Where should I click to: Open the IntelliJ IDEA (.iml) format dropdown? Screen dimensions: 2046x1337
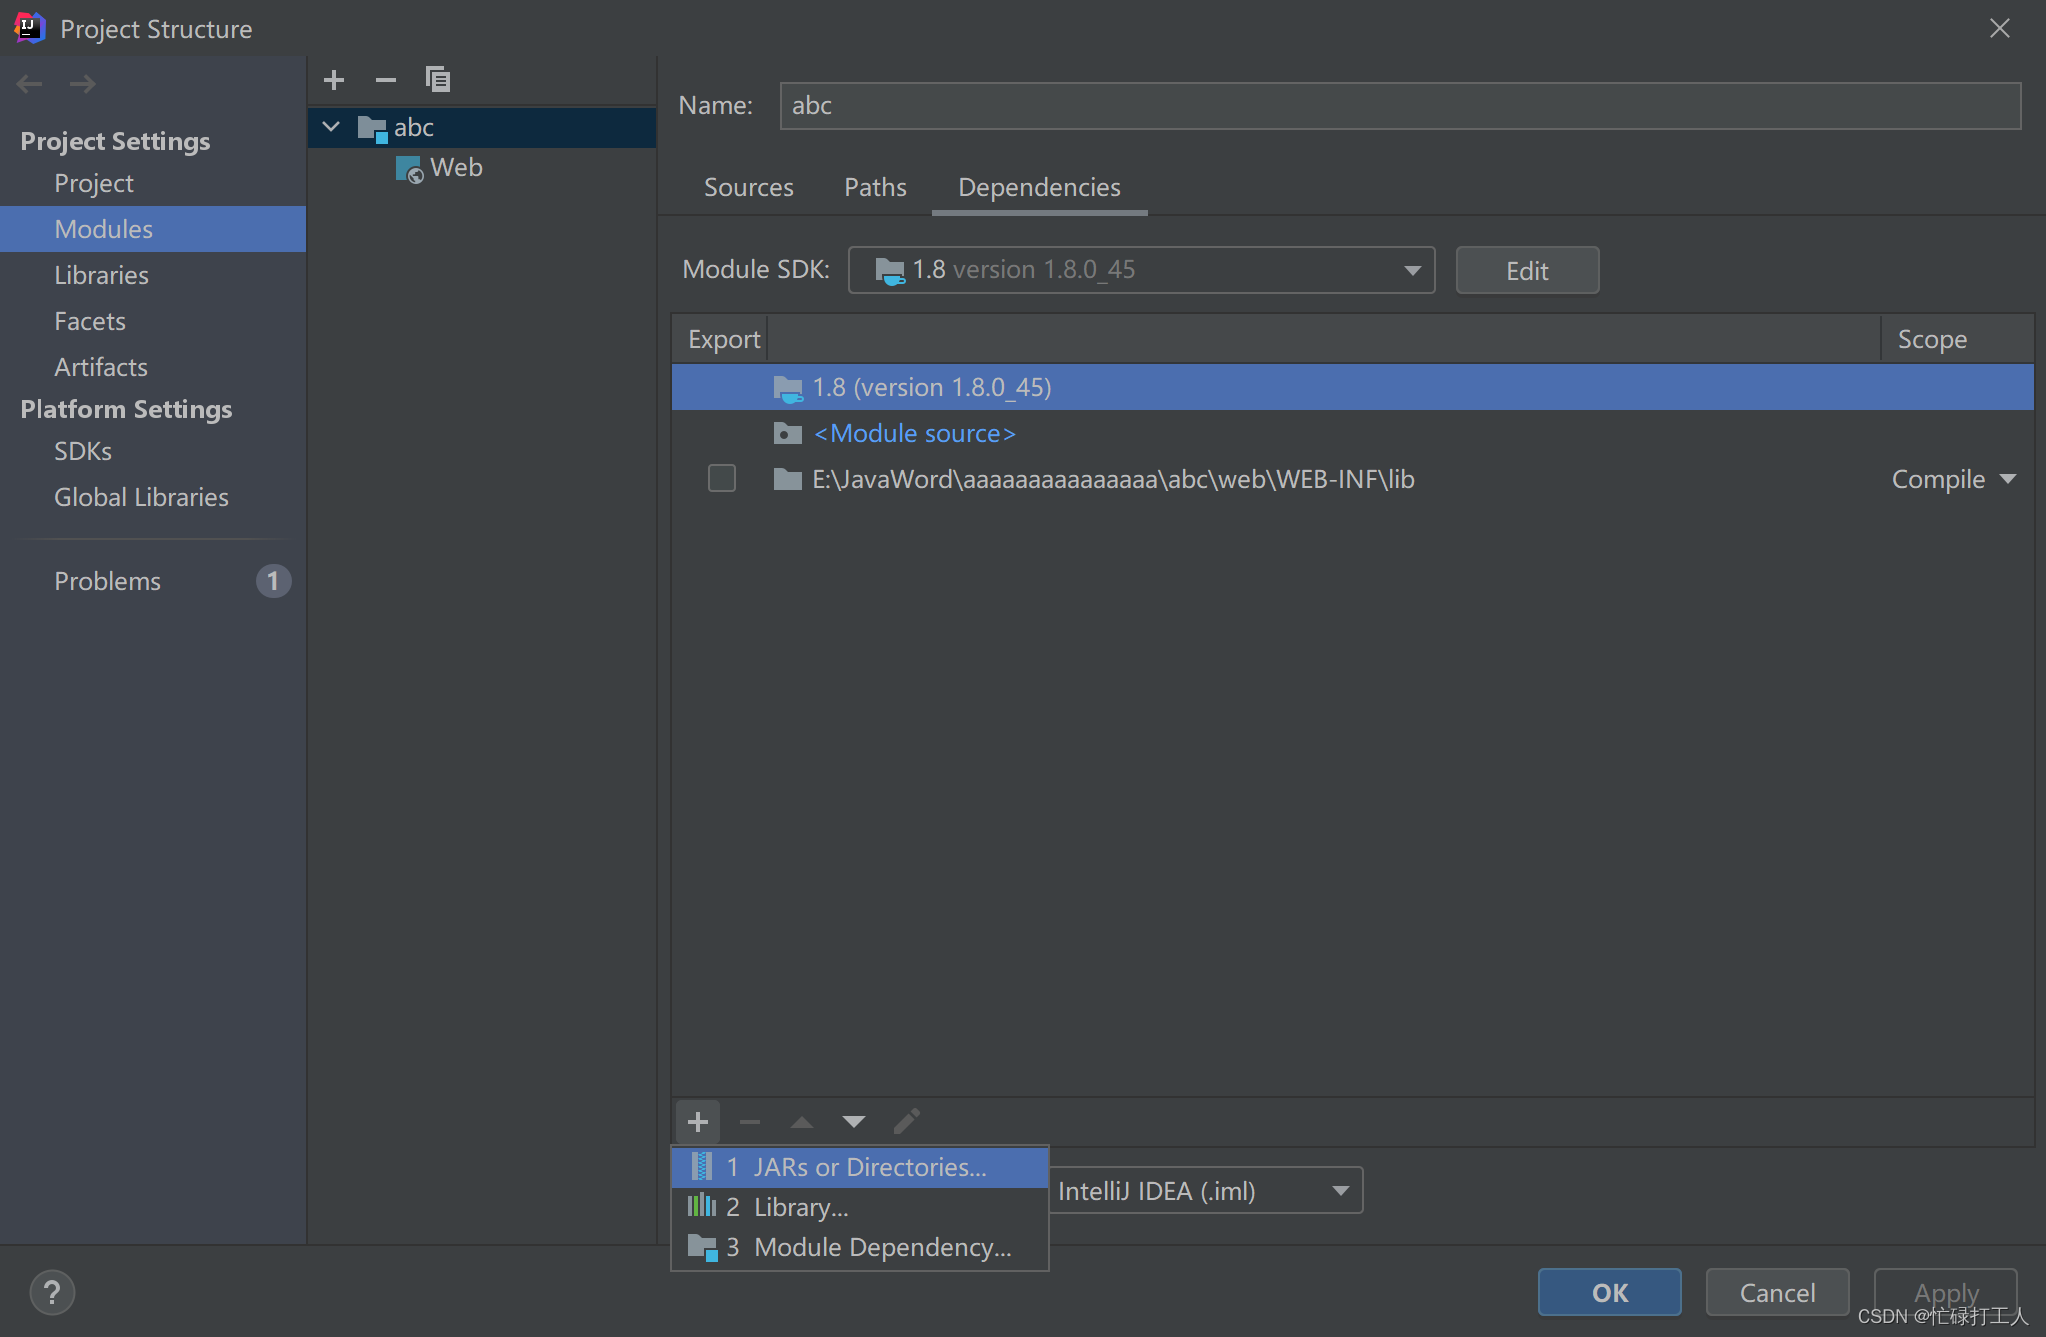coord(1205,1191)
